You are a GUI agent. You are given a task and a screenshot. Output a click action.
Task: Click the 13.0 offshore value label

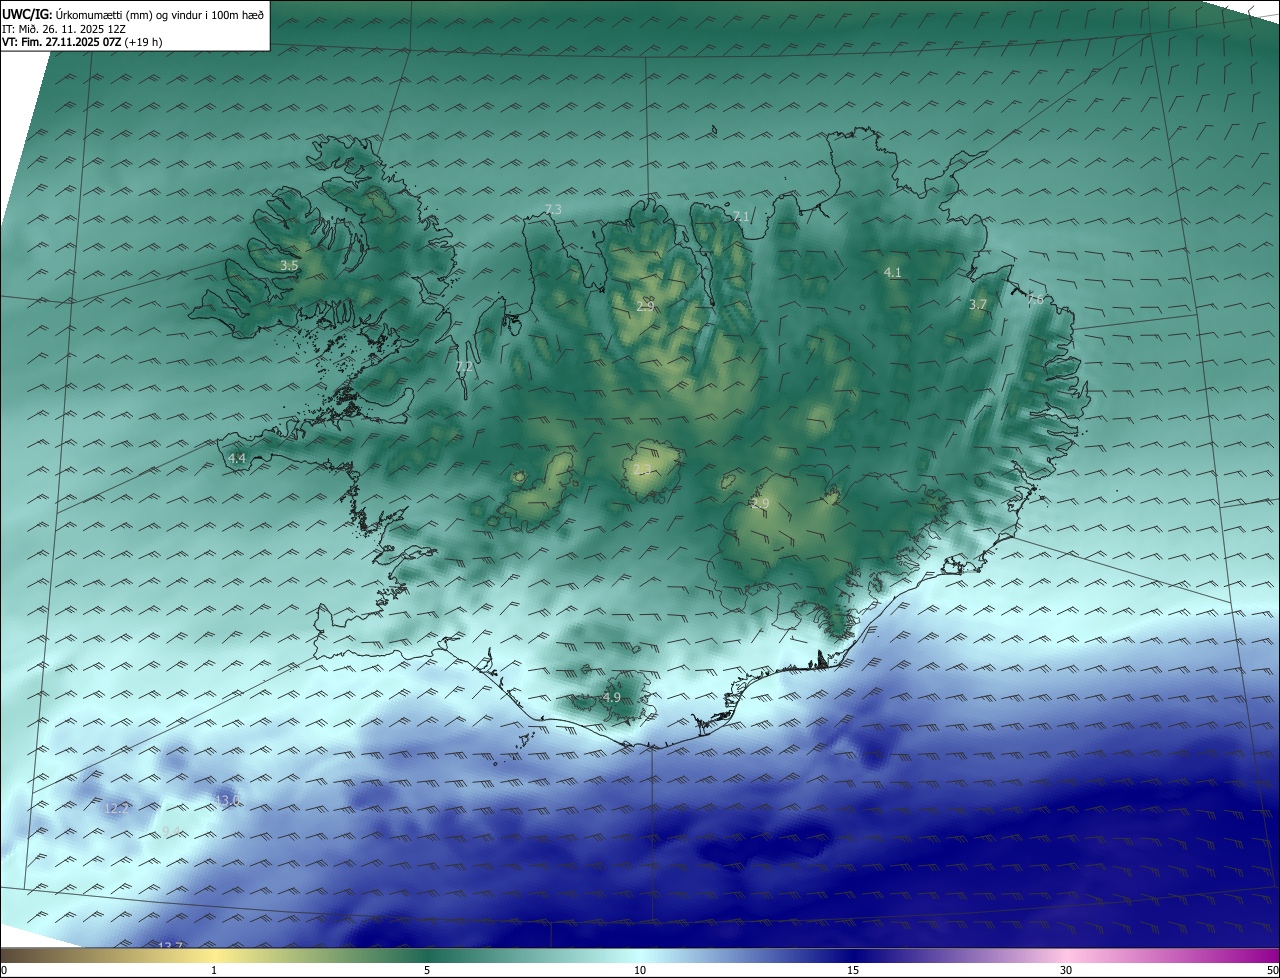[228, 800]
